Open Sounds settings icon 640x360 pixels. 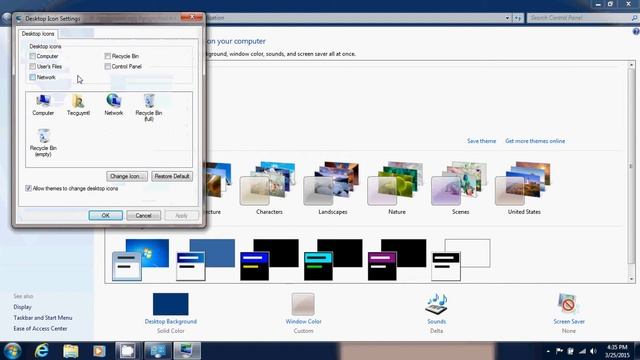(x=436, y=304)
